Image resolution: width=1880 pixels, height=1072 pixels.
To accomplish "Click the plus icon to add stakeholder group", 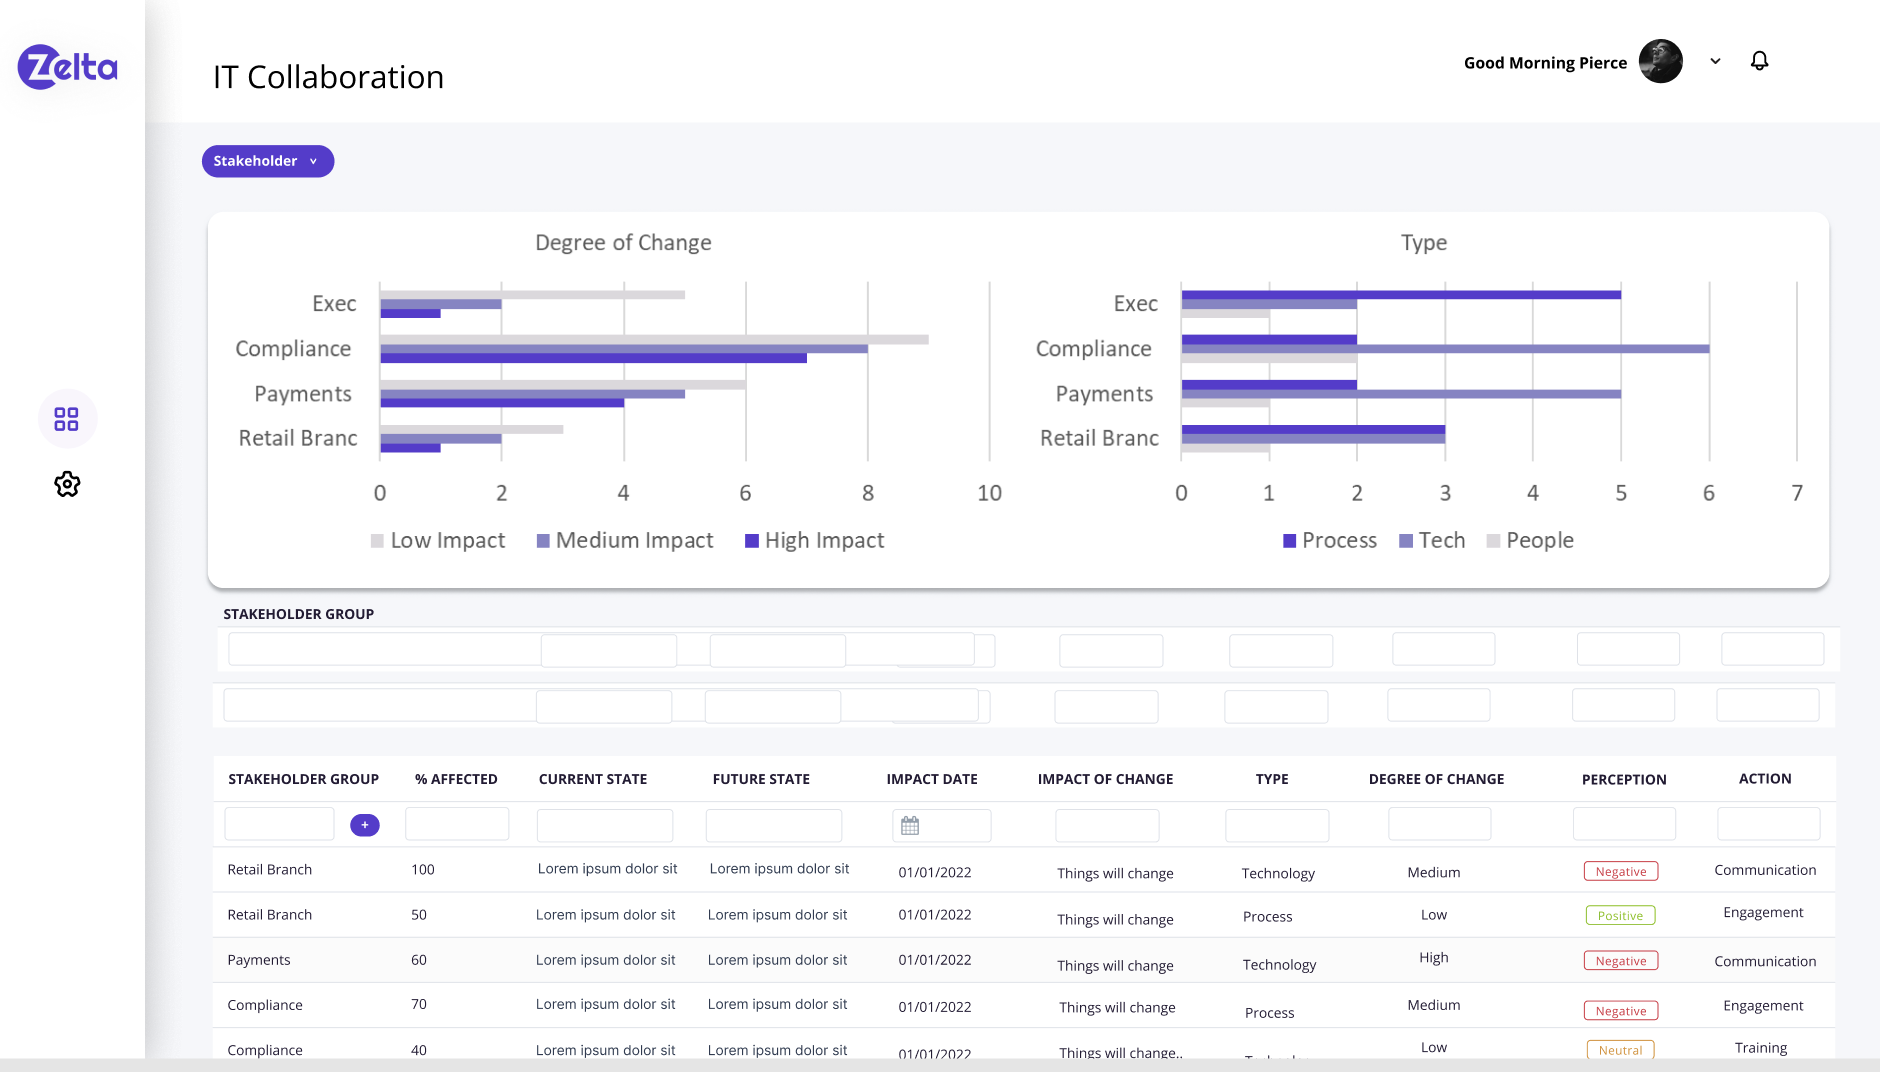I will pyautogui.click(x=365, y=825).
